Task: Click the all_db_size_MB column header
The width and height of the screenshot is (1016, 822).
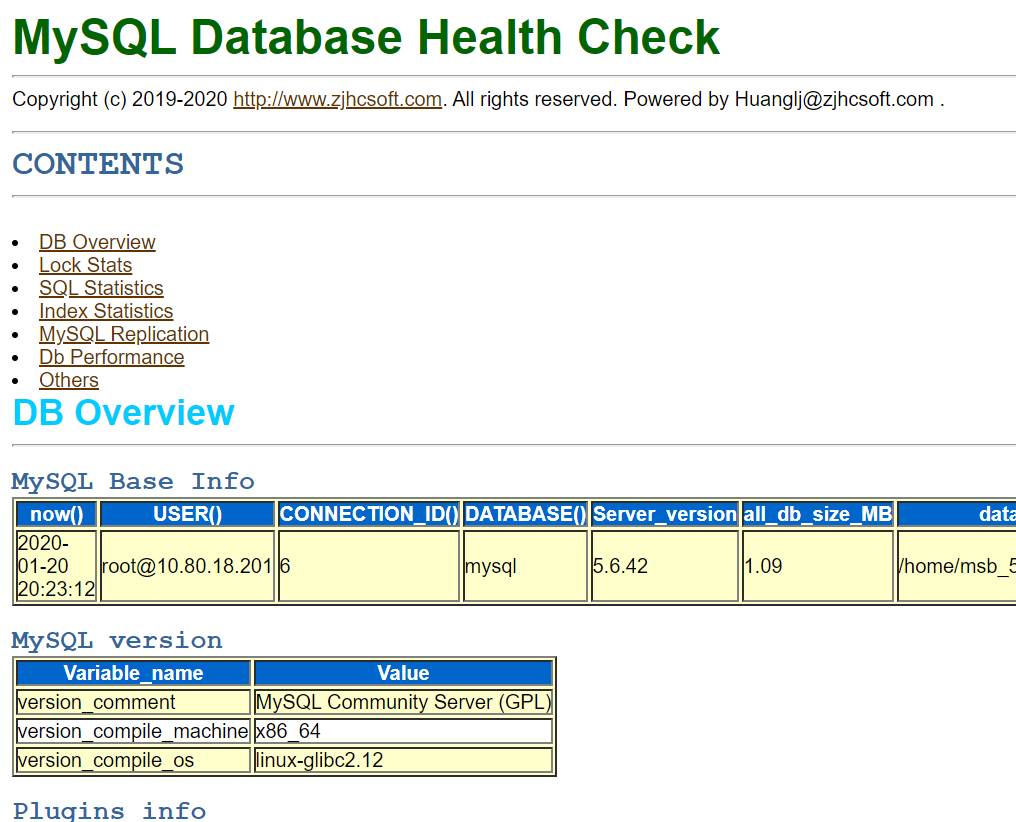Action: pos(818,514)
